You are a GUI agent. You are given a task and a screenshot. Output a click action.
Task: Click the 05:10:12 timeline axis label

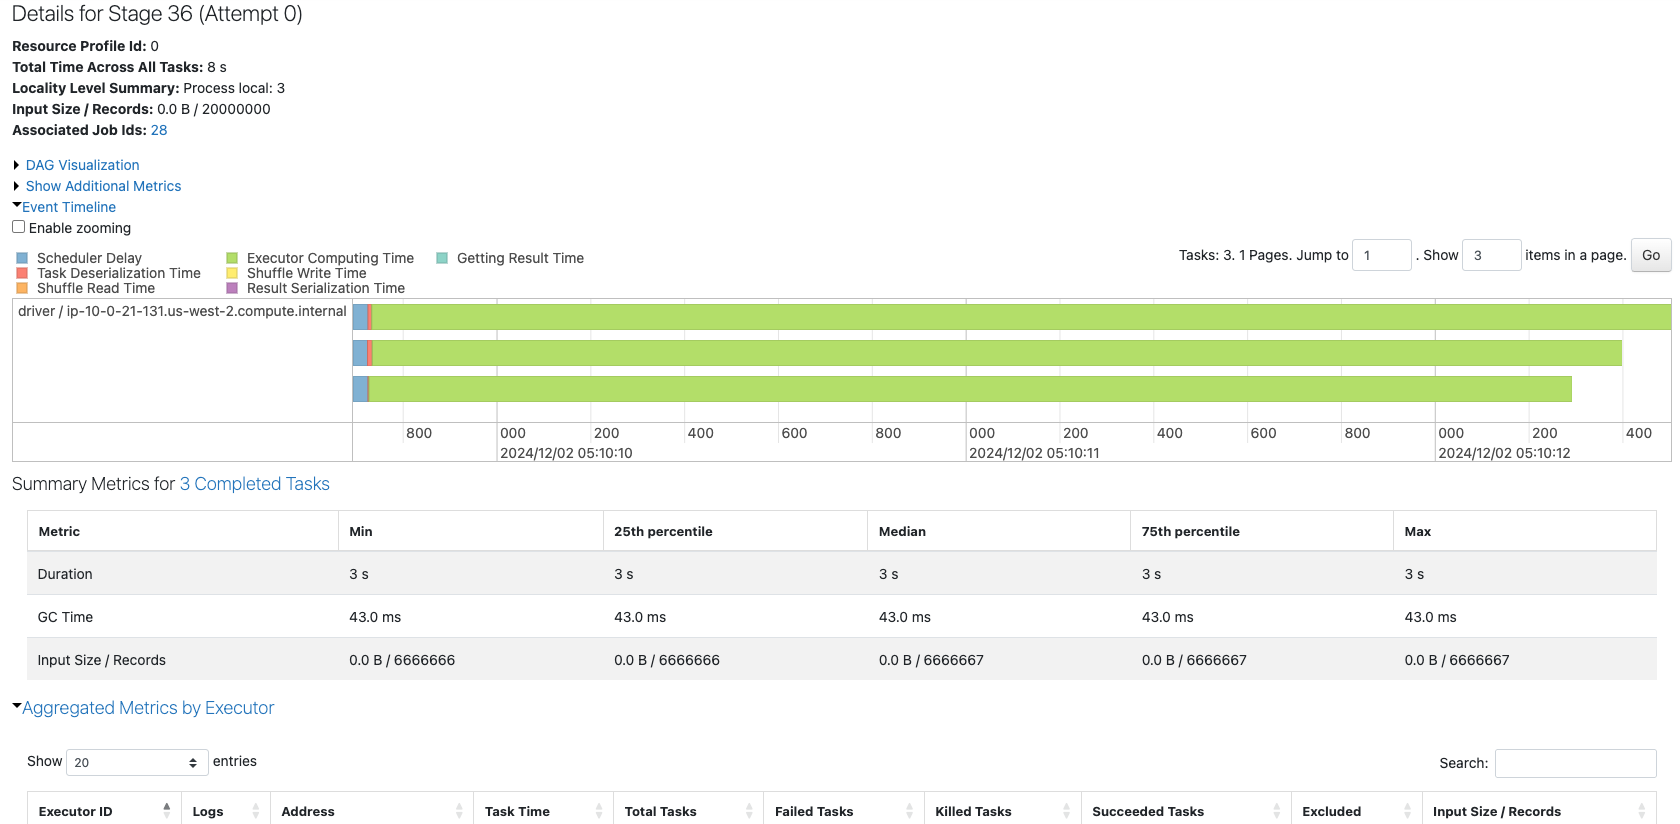click(1504, 453)
